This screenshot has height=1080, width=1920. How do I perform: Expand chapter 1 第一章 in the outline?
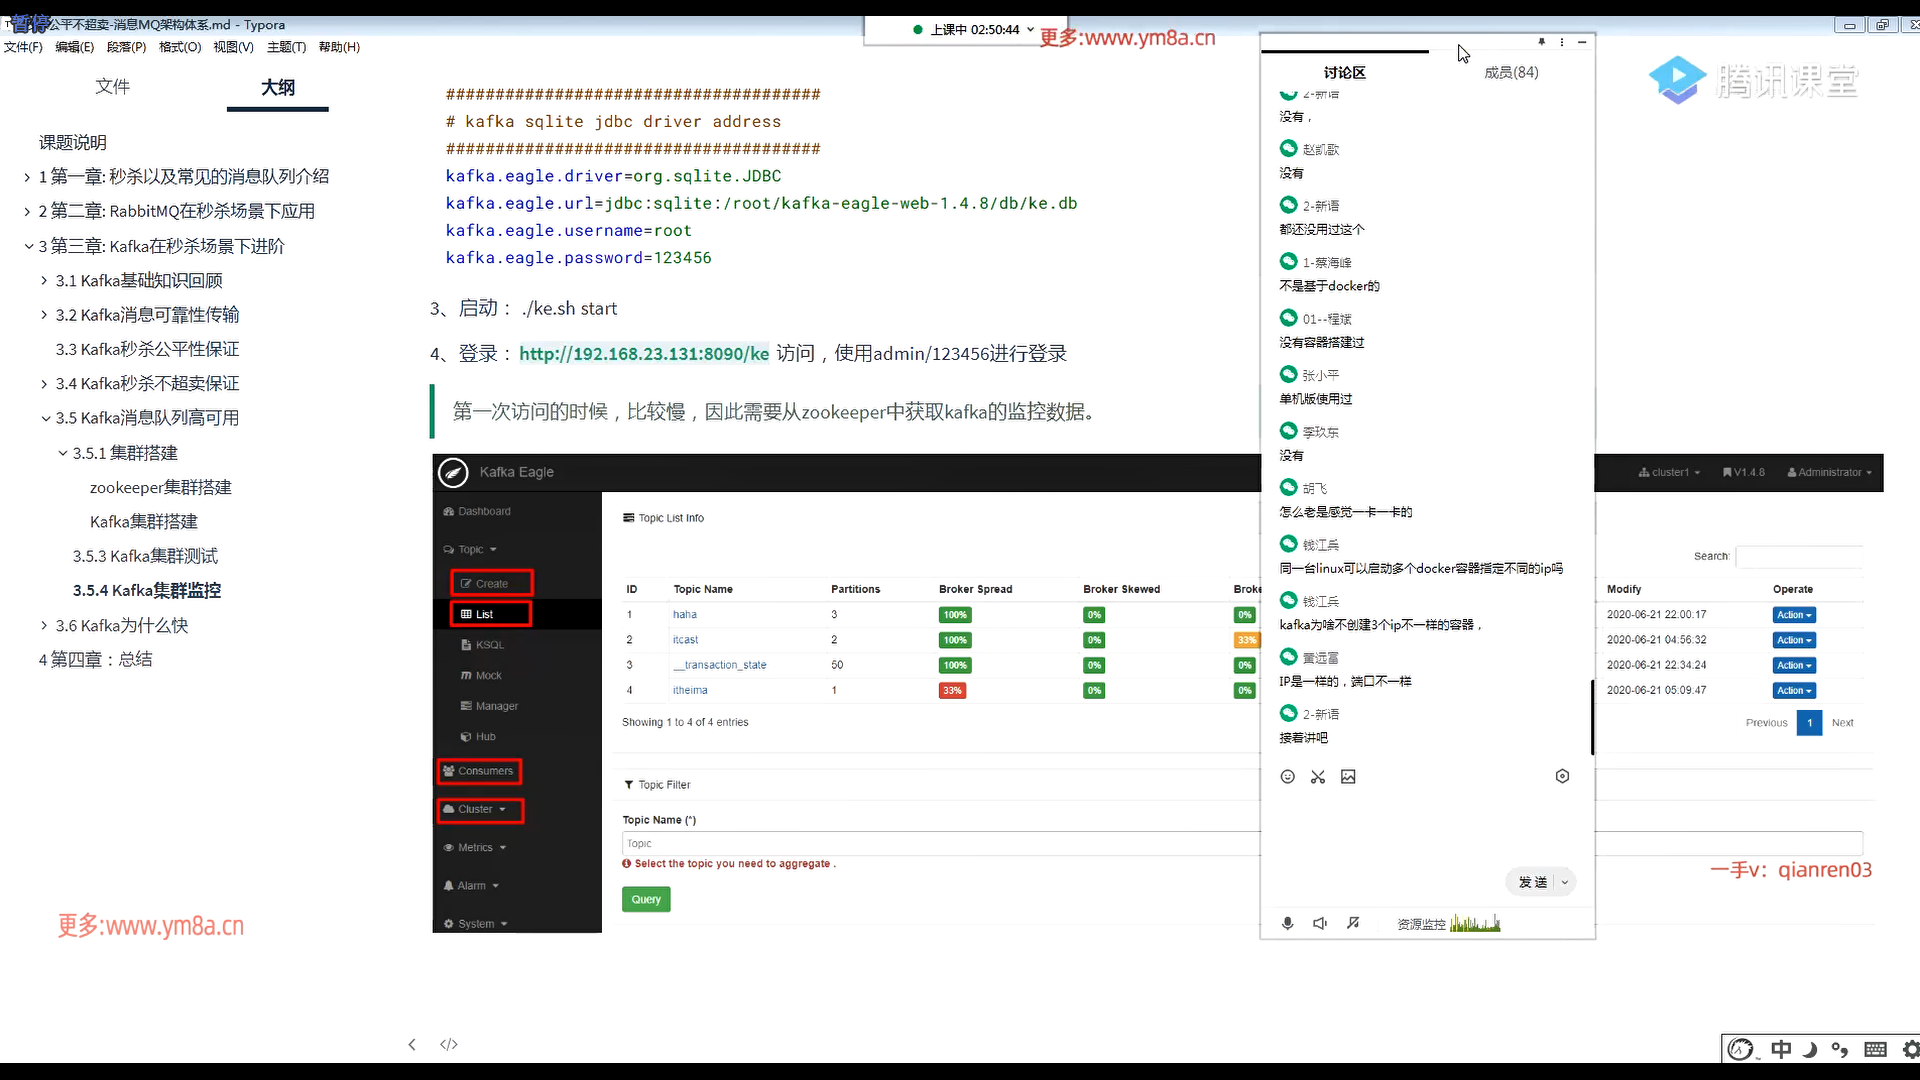coord(27,177)
